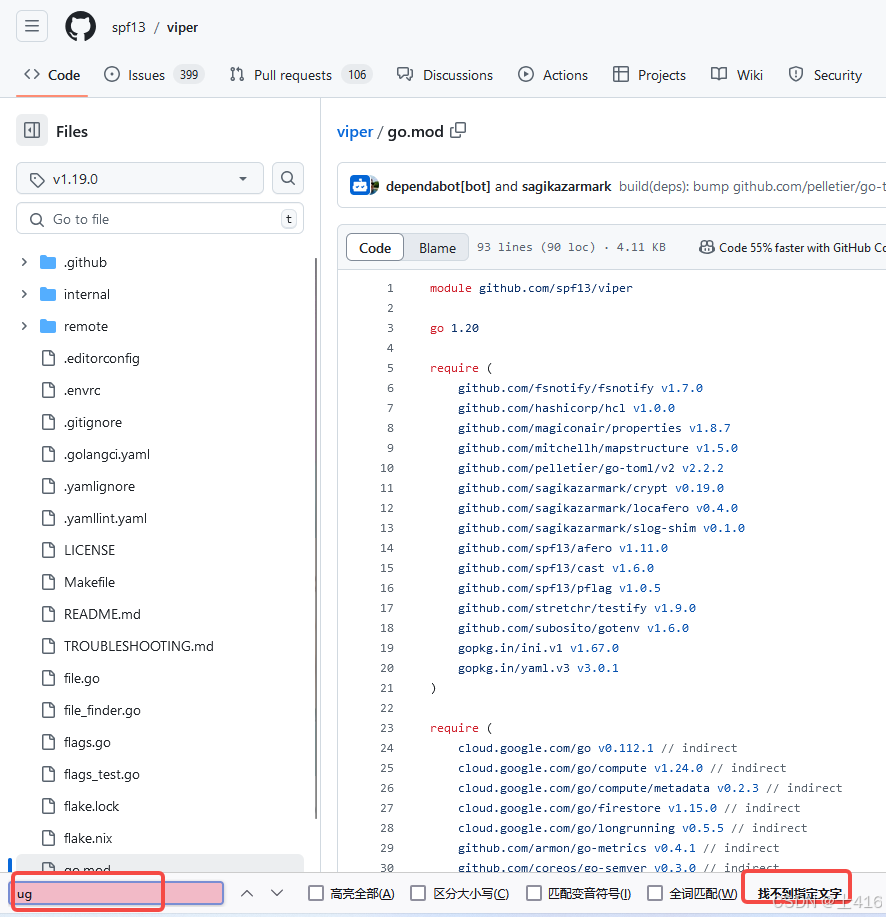
Task: Open .golangci.yaml in file tree
Action: pos(107,454)
